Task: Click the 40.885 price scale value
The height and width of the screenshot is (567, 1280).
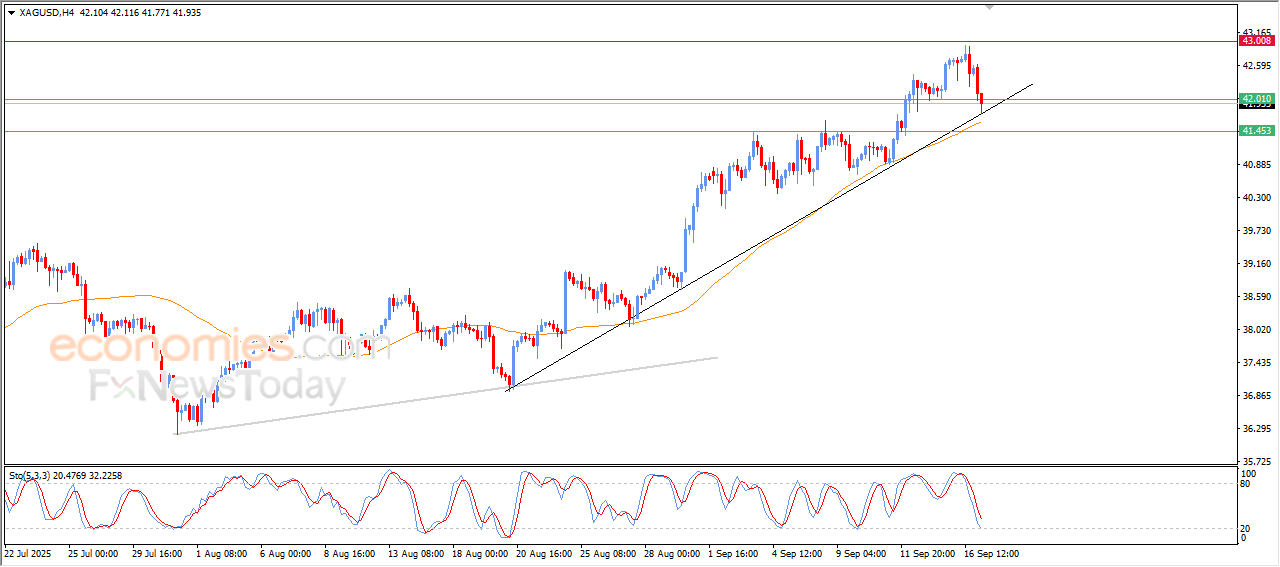Action: [1255, 165]
